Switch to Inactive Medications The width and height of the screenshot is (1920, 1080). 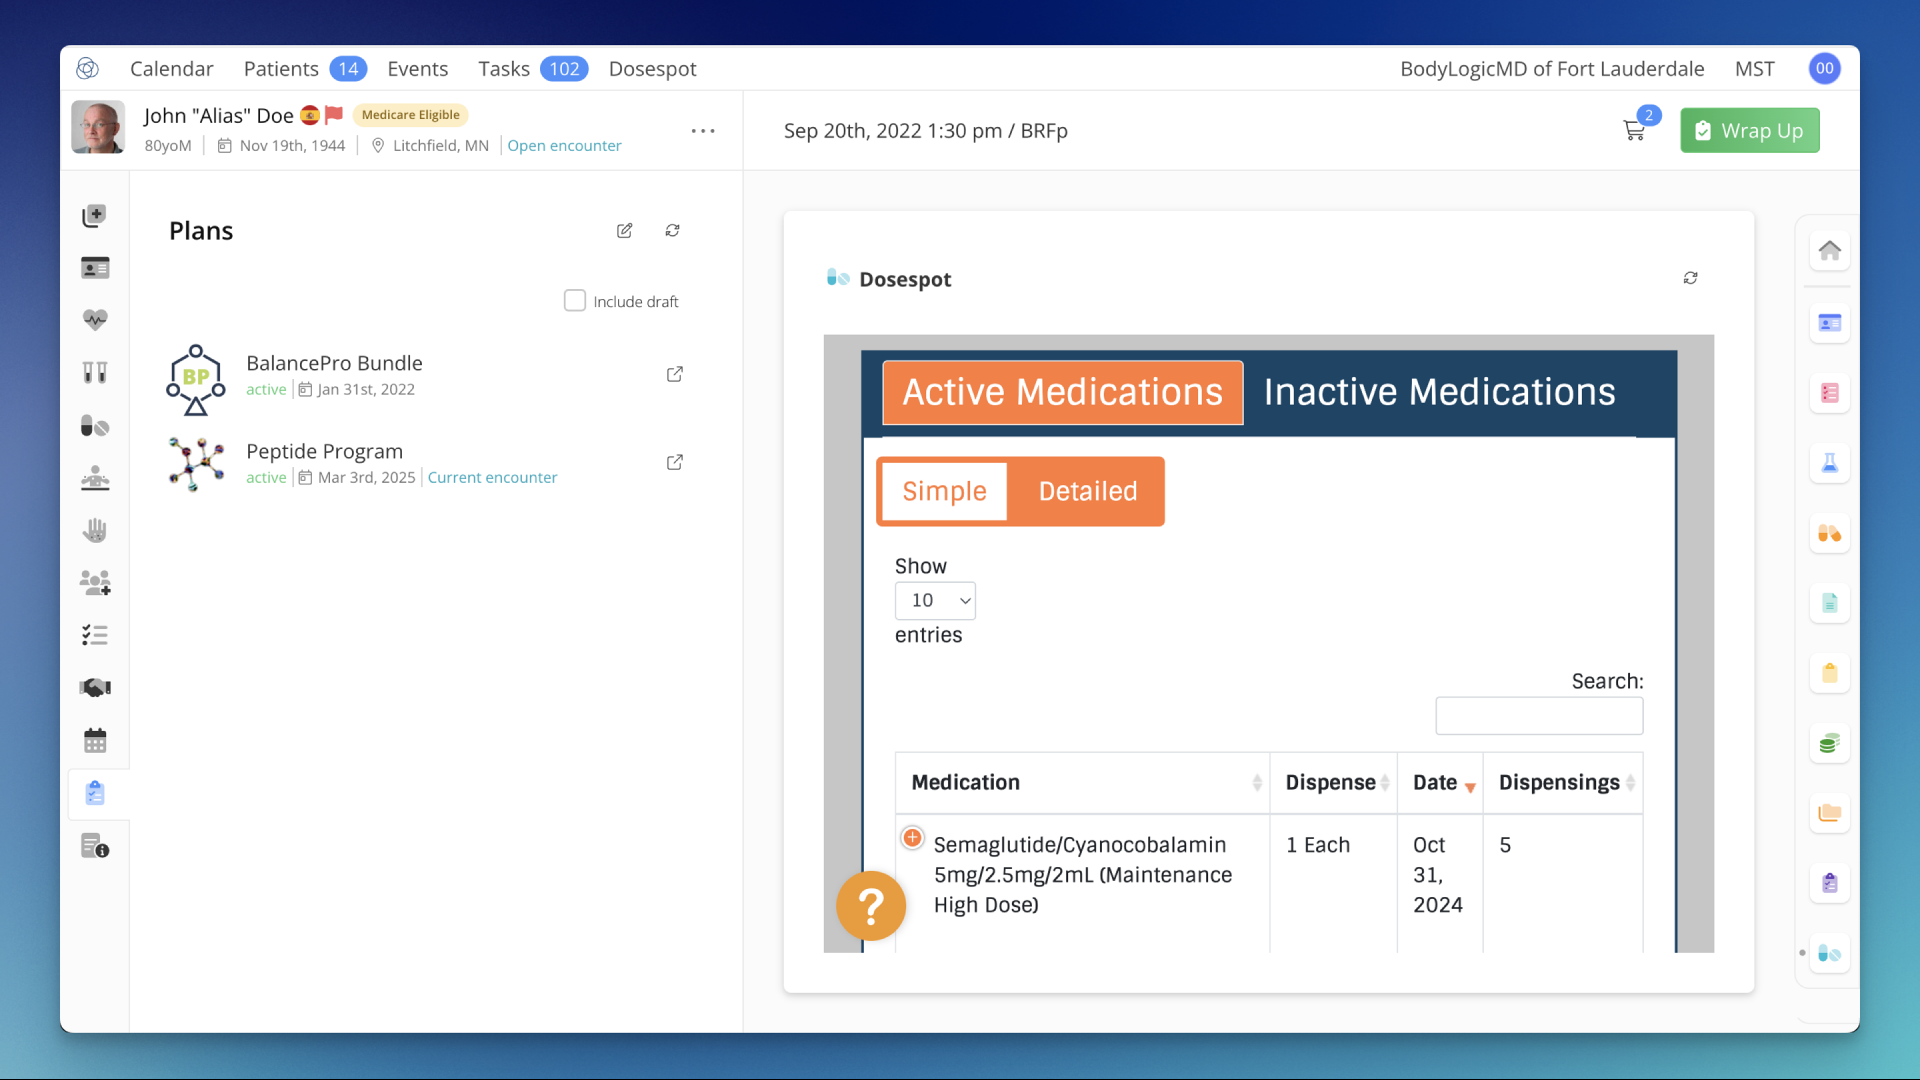1439,392
